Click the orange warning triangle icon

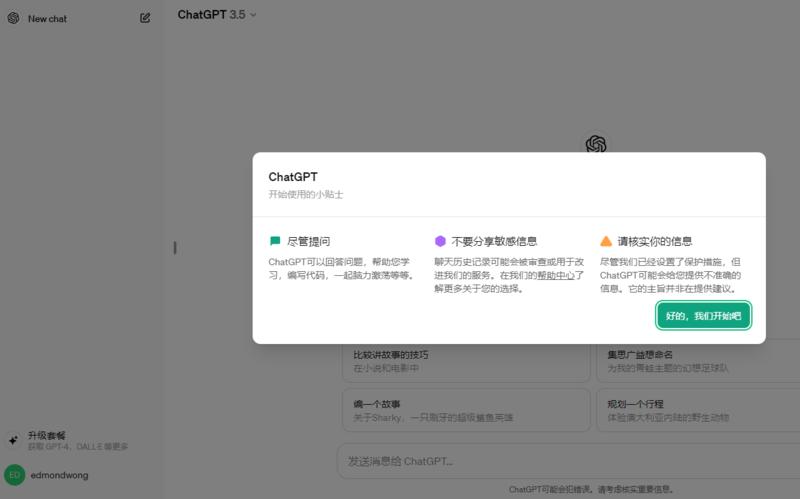coord(606,241)
